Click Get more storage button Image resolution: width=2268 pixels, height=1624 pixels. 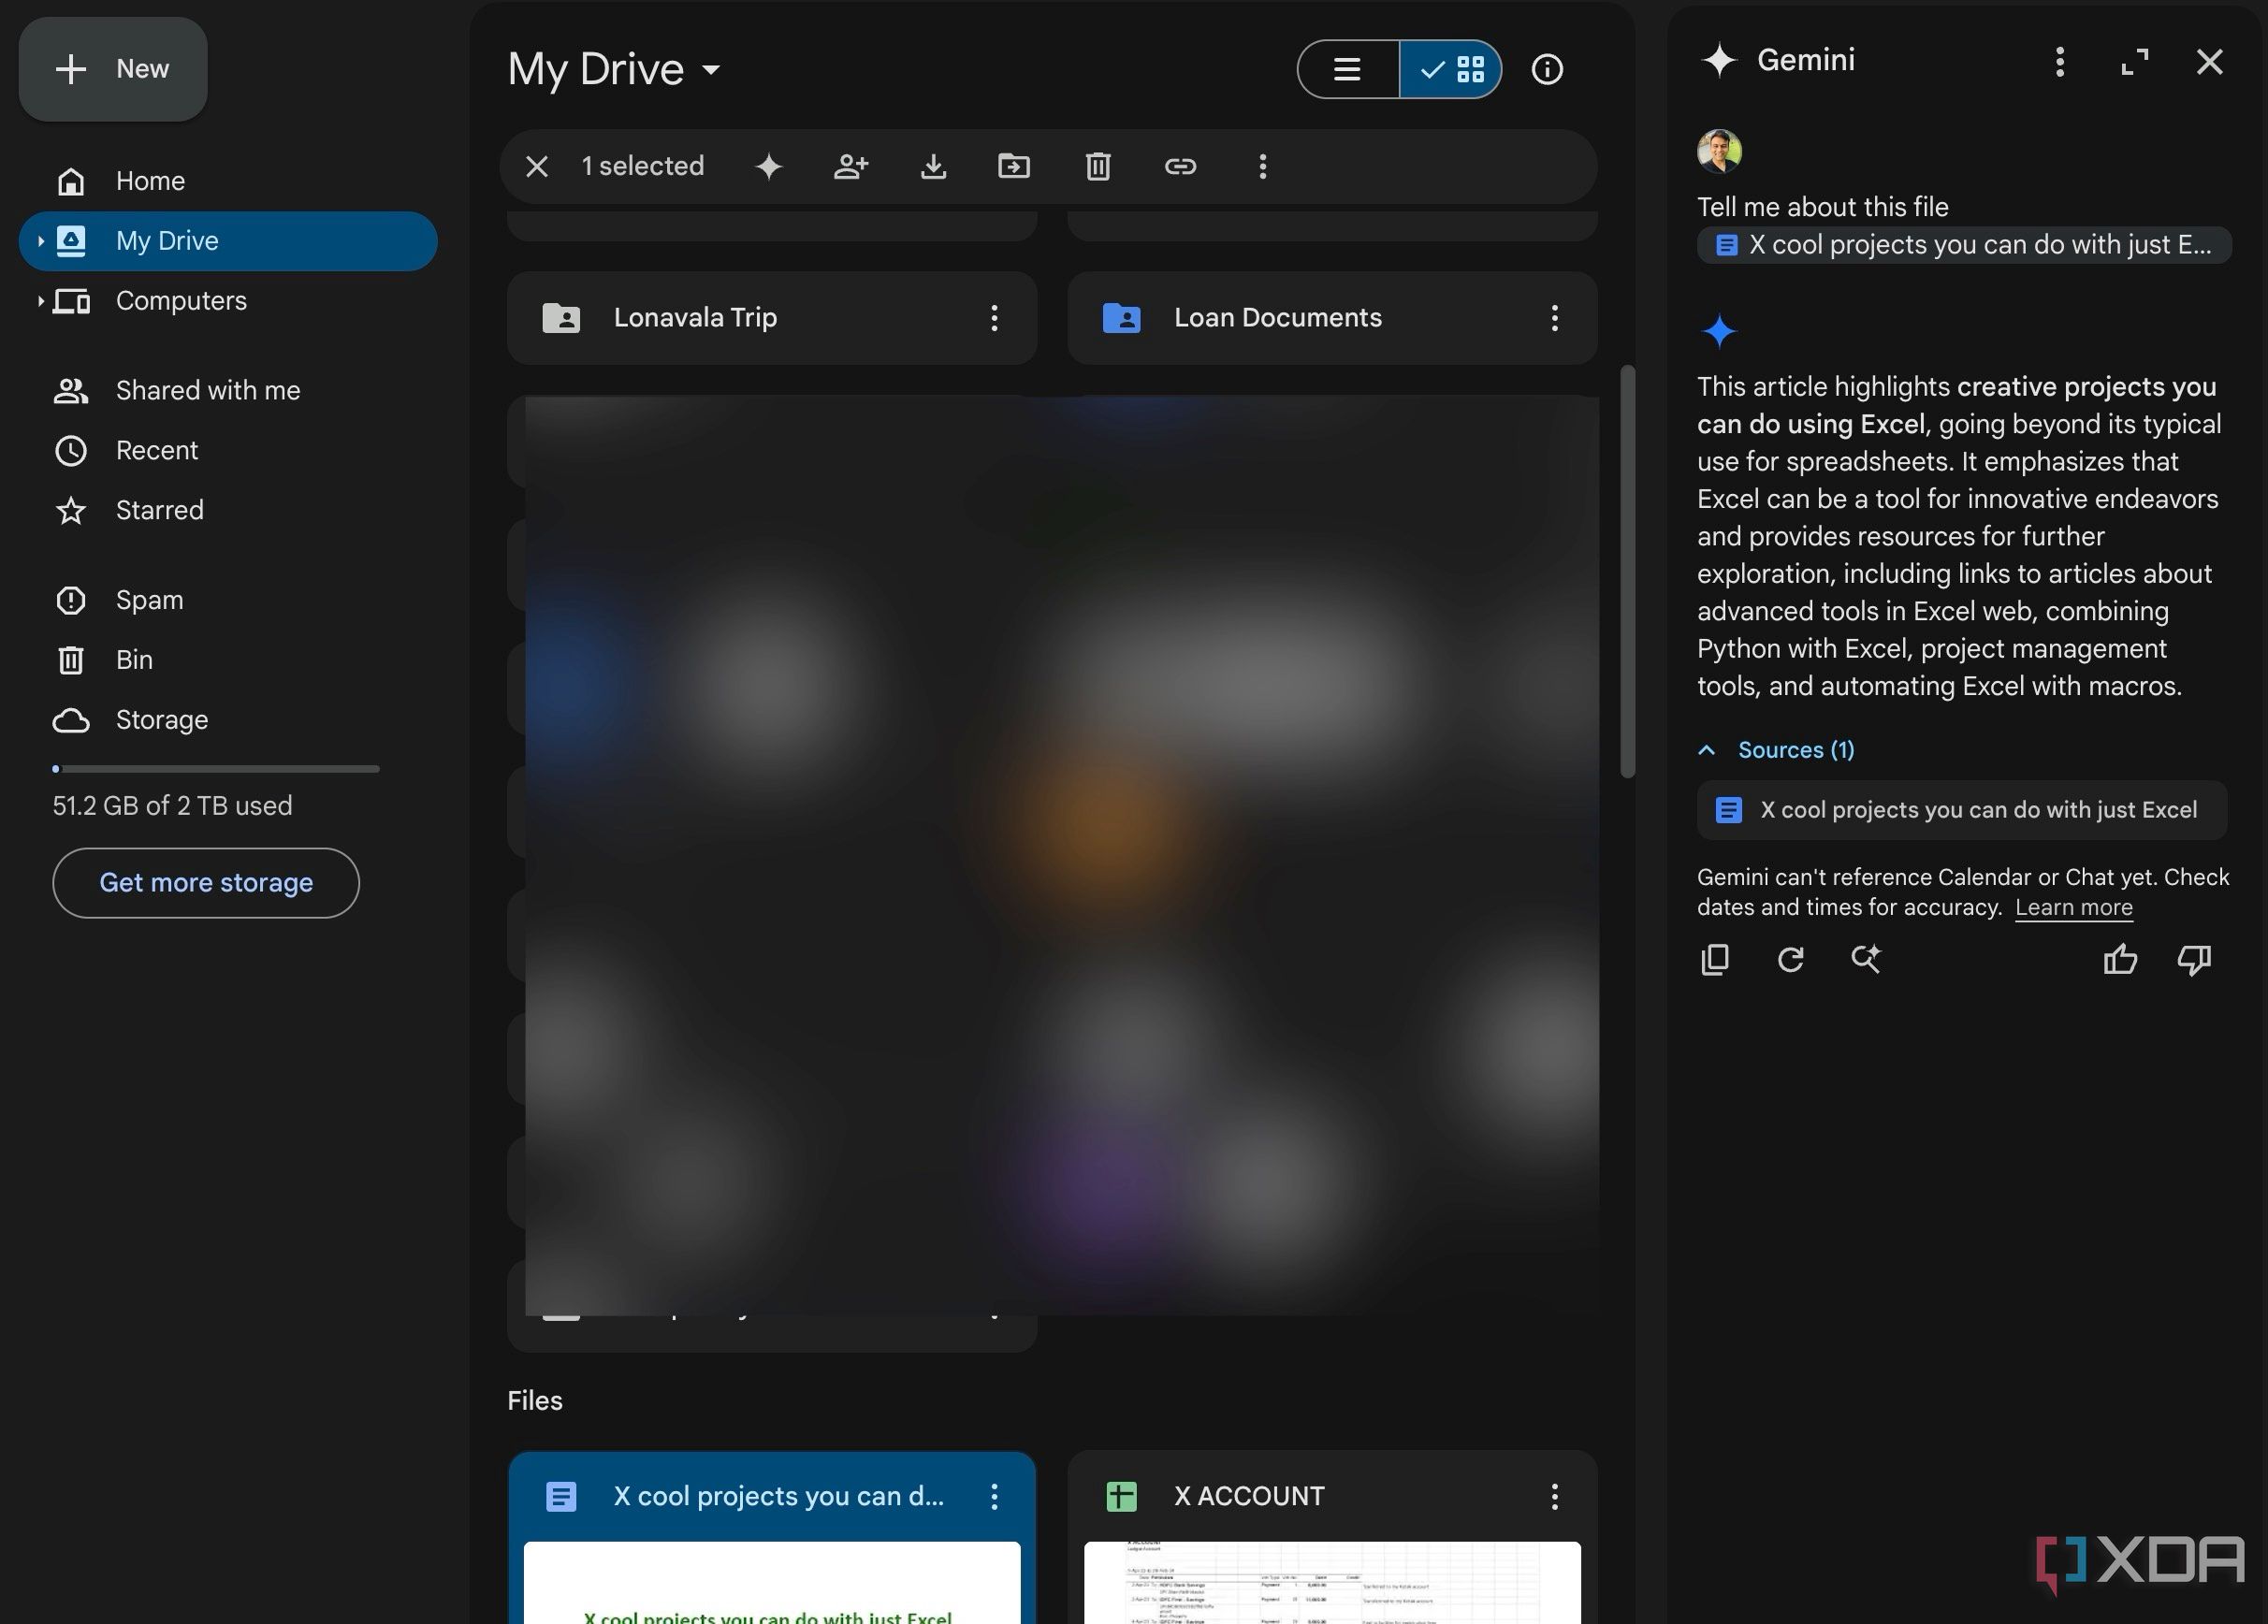coord(206,883)
